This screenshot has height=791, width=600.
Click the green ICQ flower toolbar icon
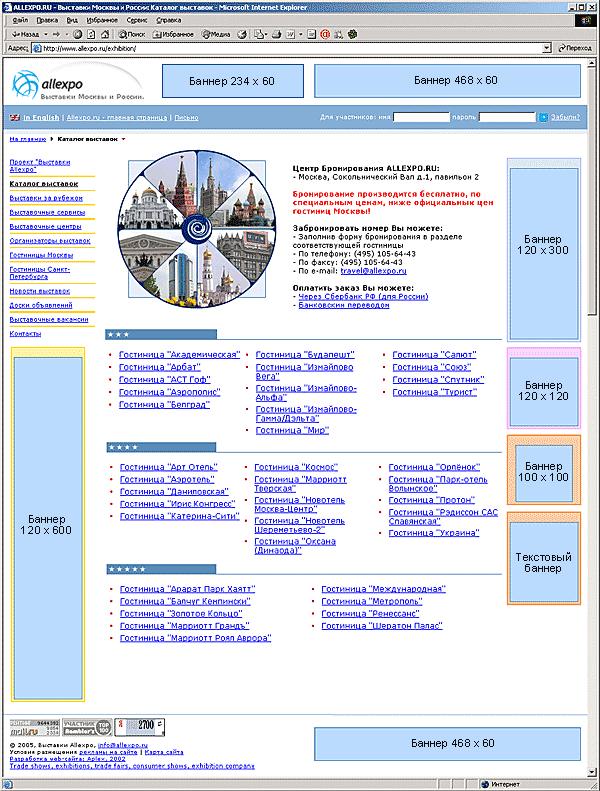pos(352,34)
